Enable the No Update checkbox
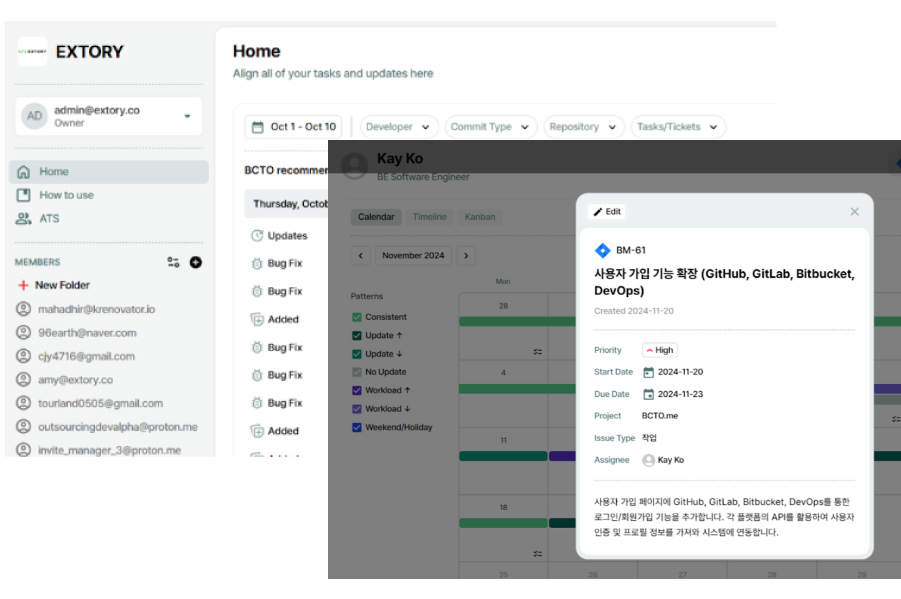 (357, 372)
